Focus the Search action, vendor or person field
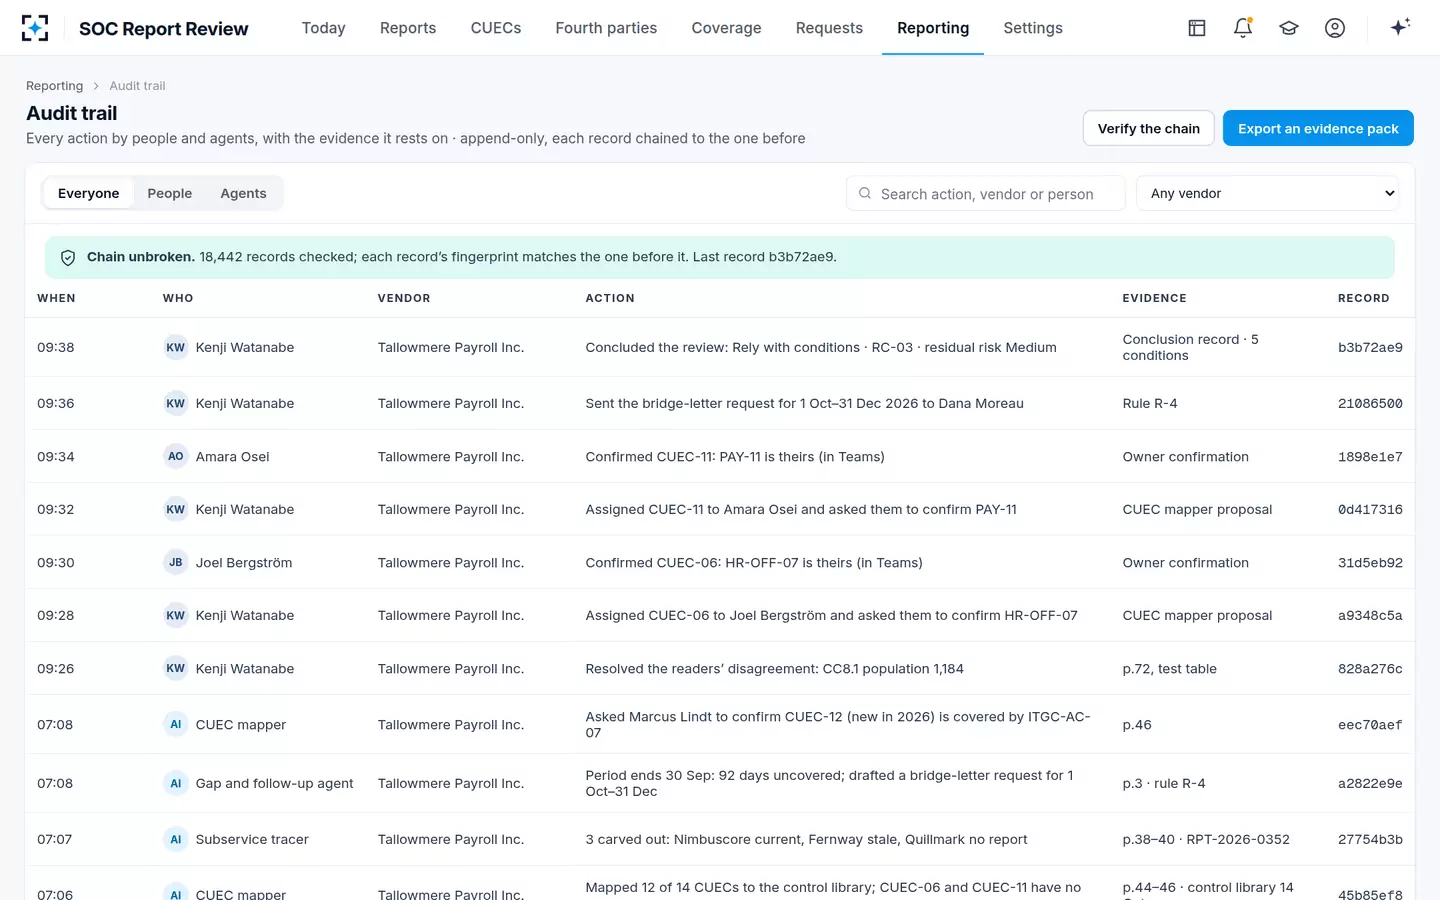 tap(986, 193)
